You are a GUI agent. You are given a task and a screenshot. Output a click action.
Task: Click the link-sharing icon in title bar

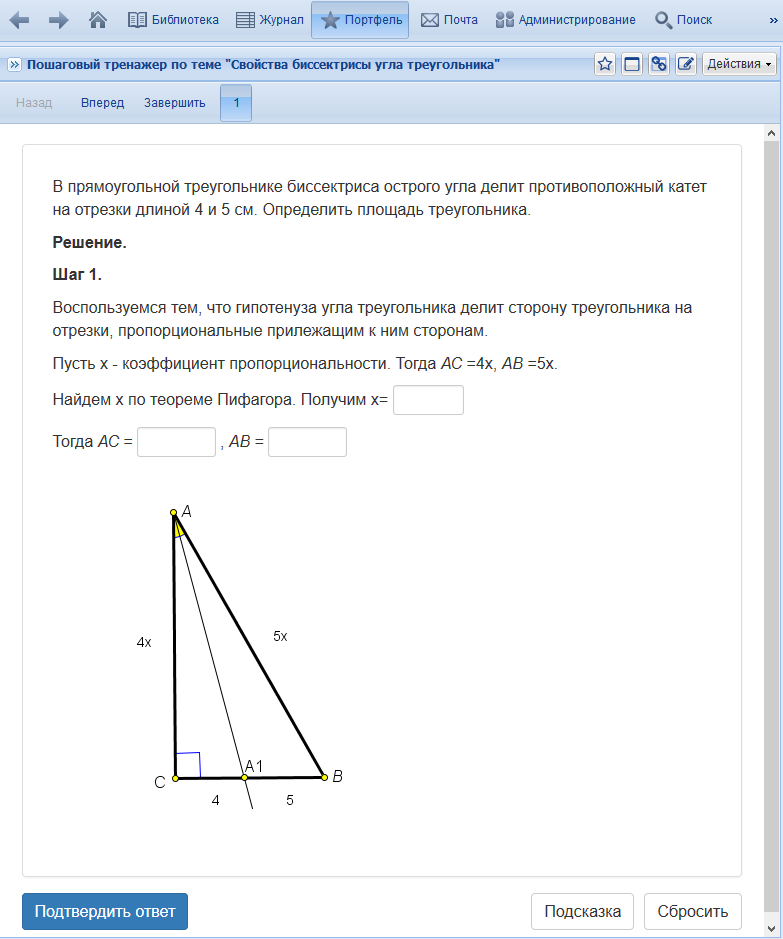pos(658,63)
